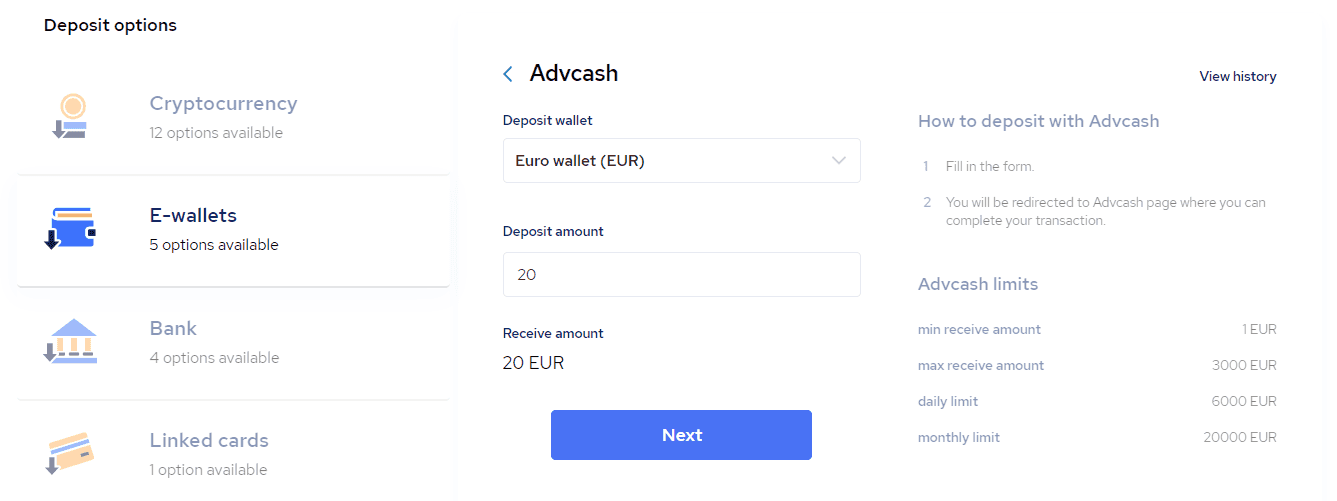
Task: Open the Deposit wallet dropdown chevron
Action: [x=839, y=161]
